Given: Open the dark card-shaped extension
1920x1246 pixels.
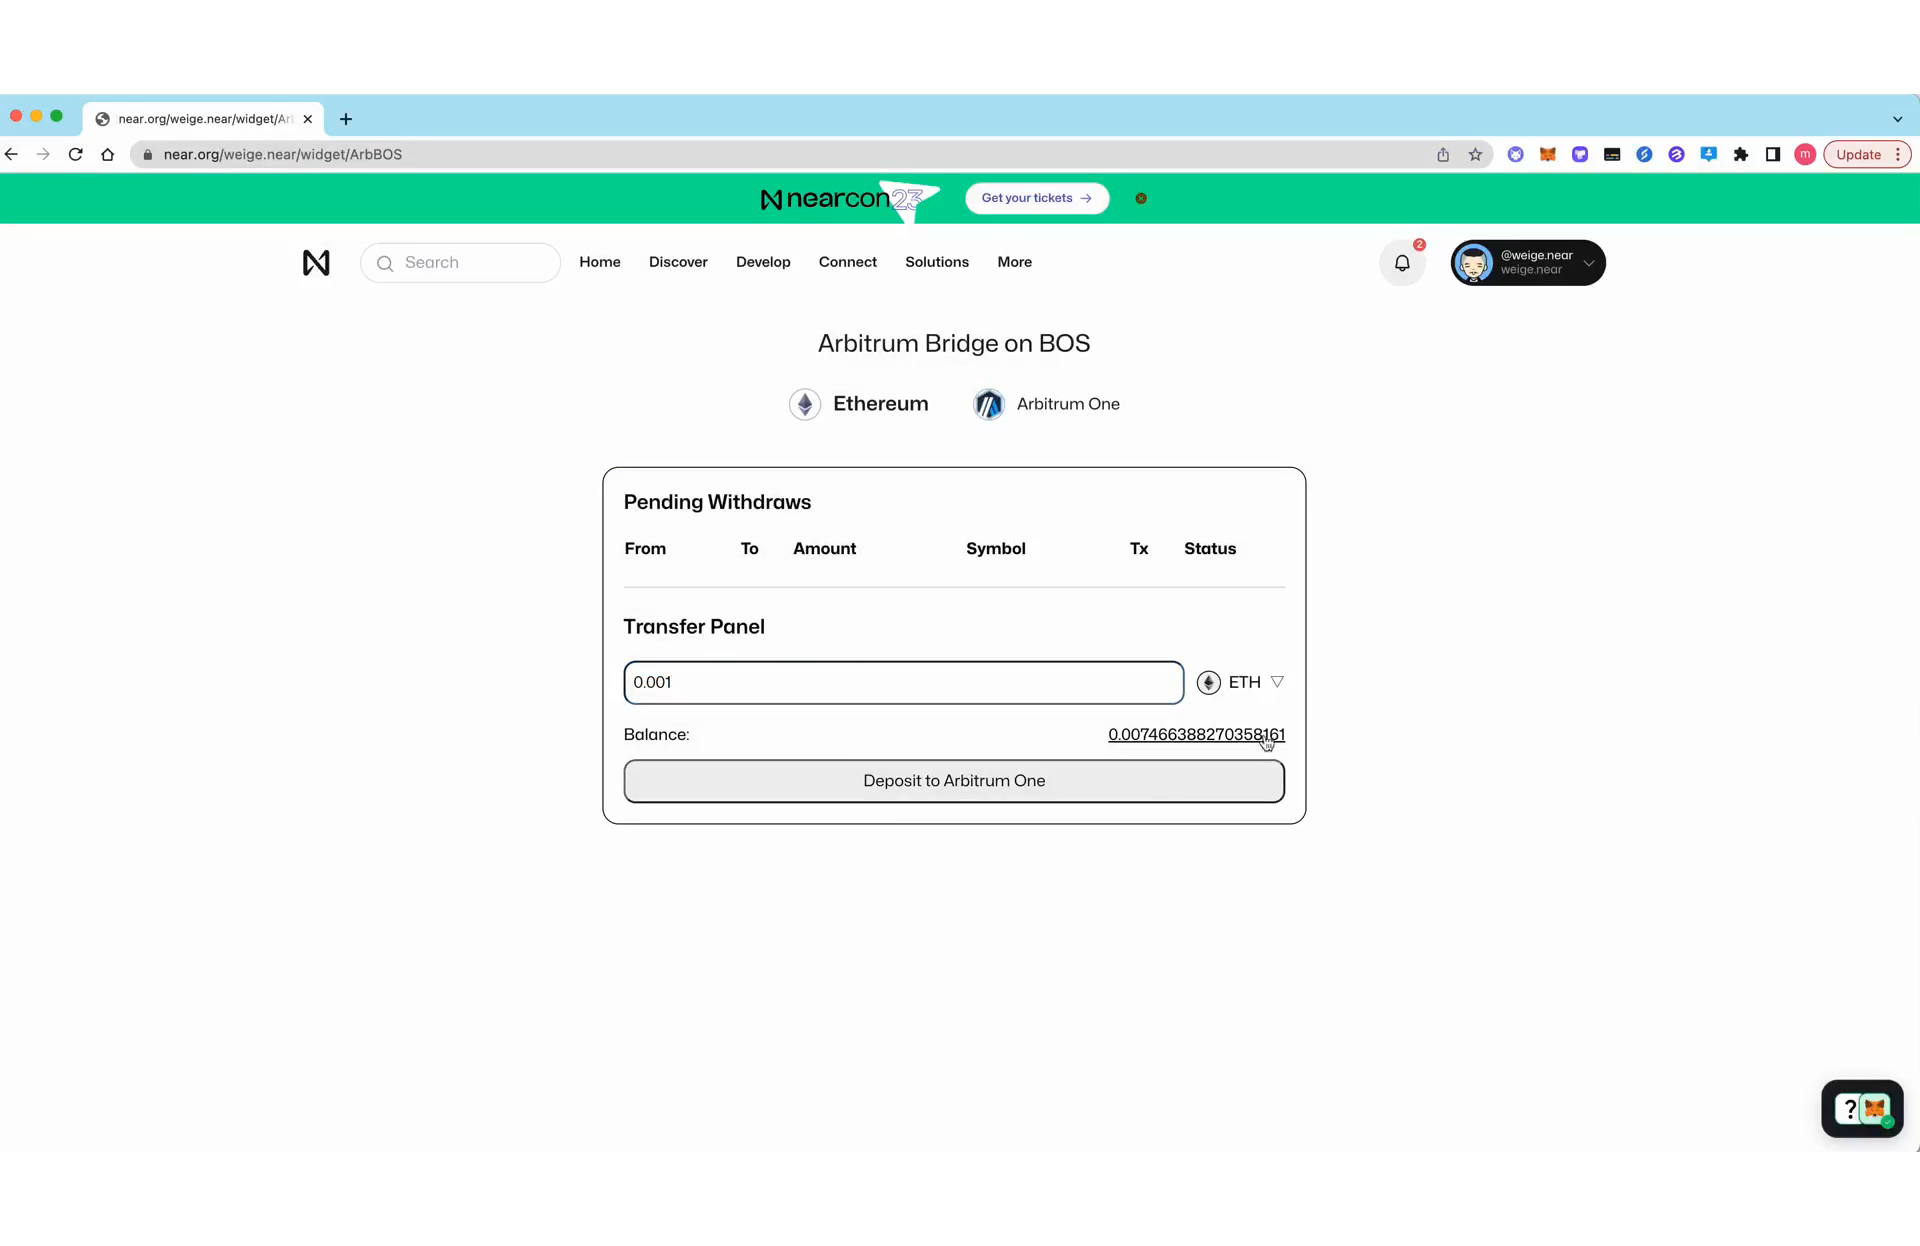Looking at the screenshot, I should (x=1612, y=154).
